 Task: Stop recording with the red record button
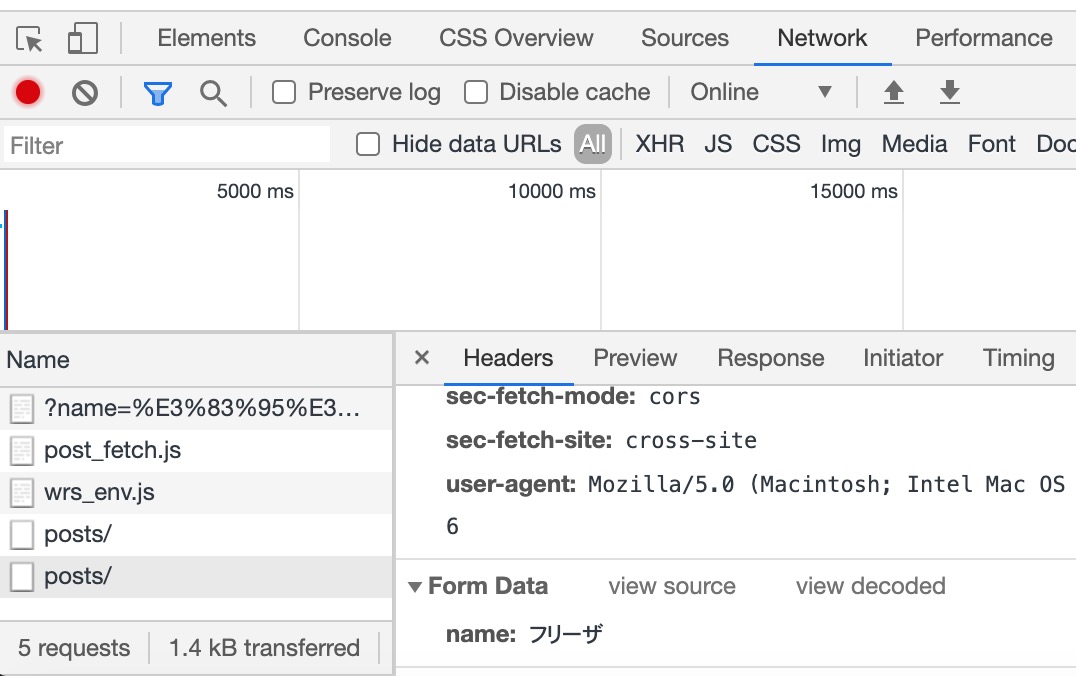point(28,92)
